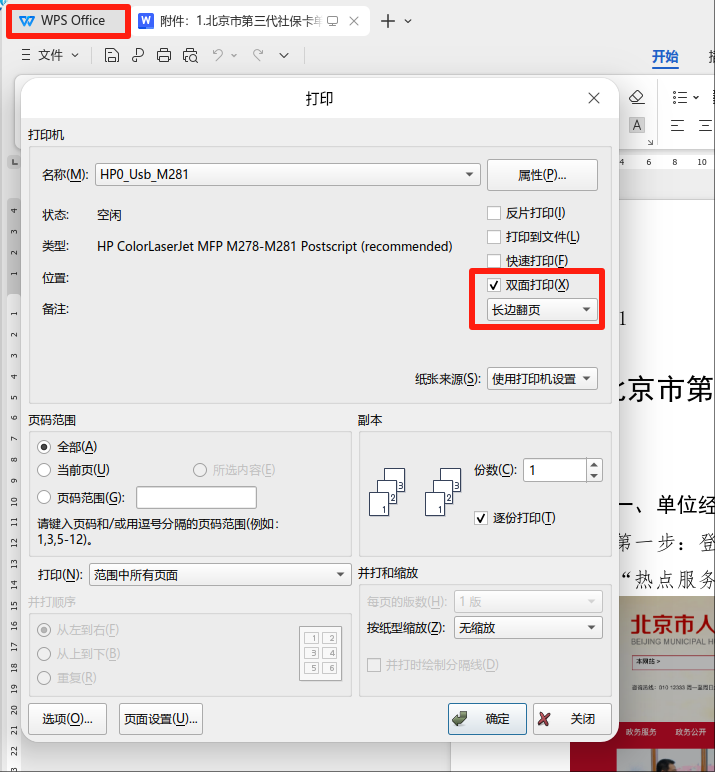Open the 长边翻页 dropdown

click(x=542, y=310)
